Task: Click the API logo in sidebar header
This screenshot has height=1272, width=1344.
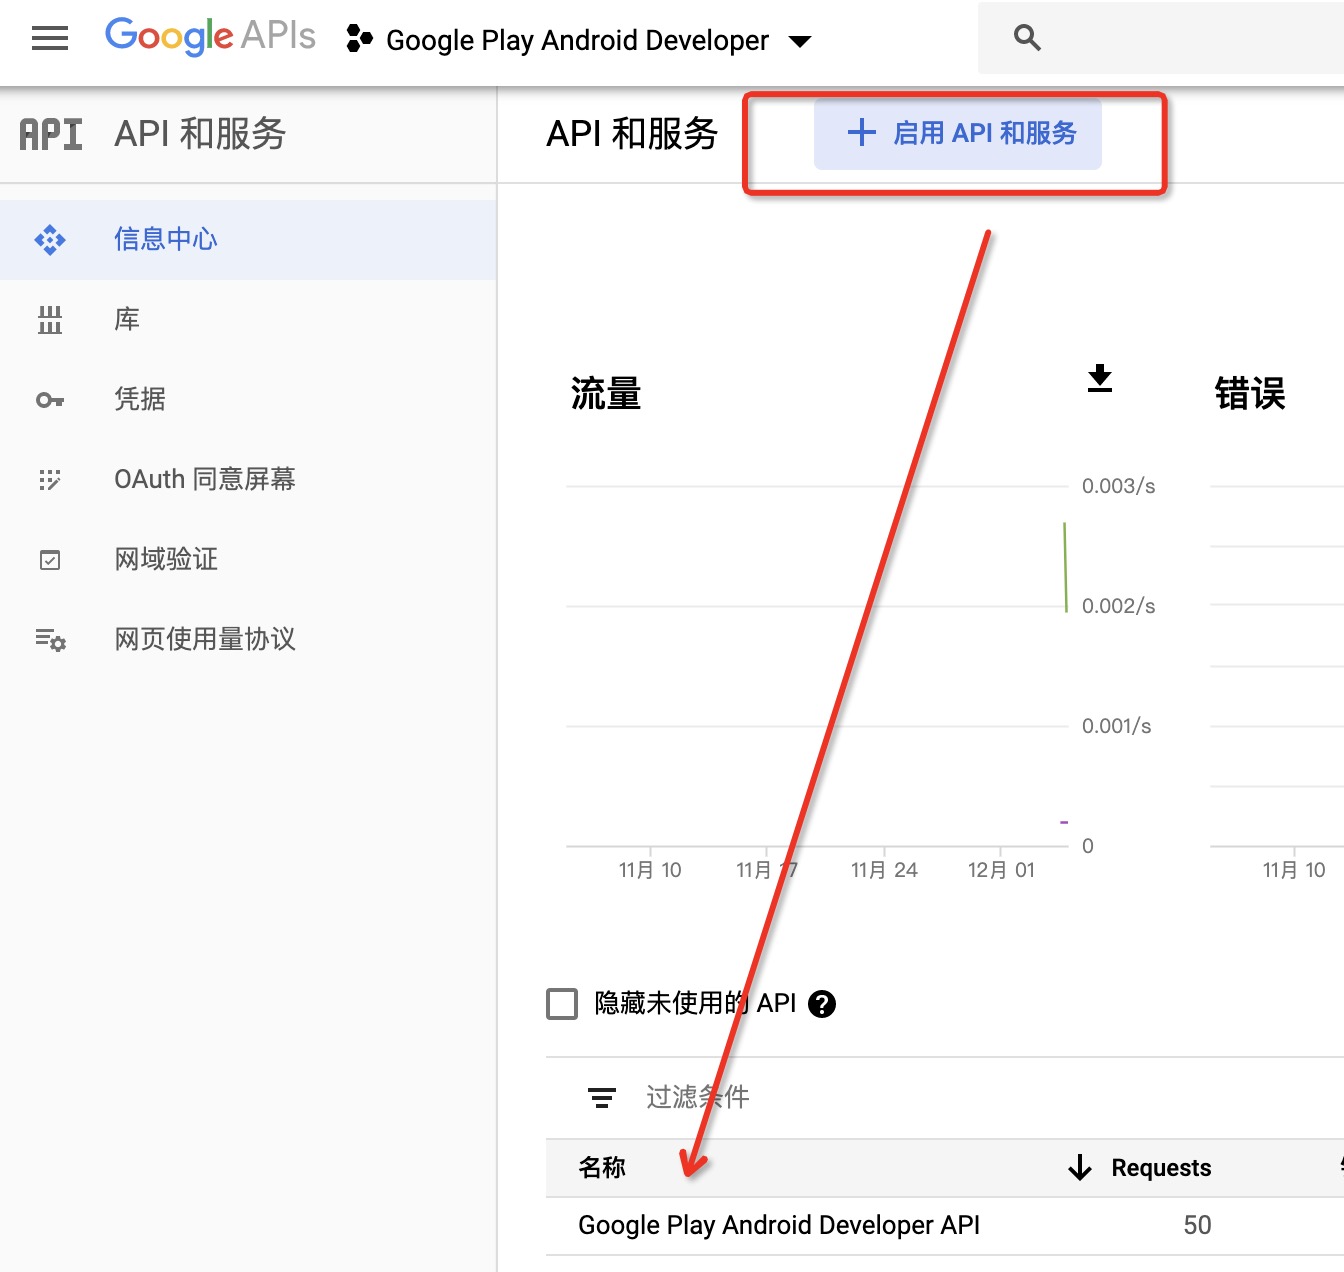Action: coord(51,134)
